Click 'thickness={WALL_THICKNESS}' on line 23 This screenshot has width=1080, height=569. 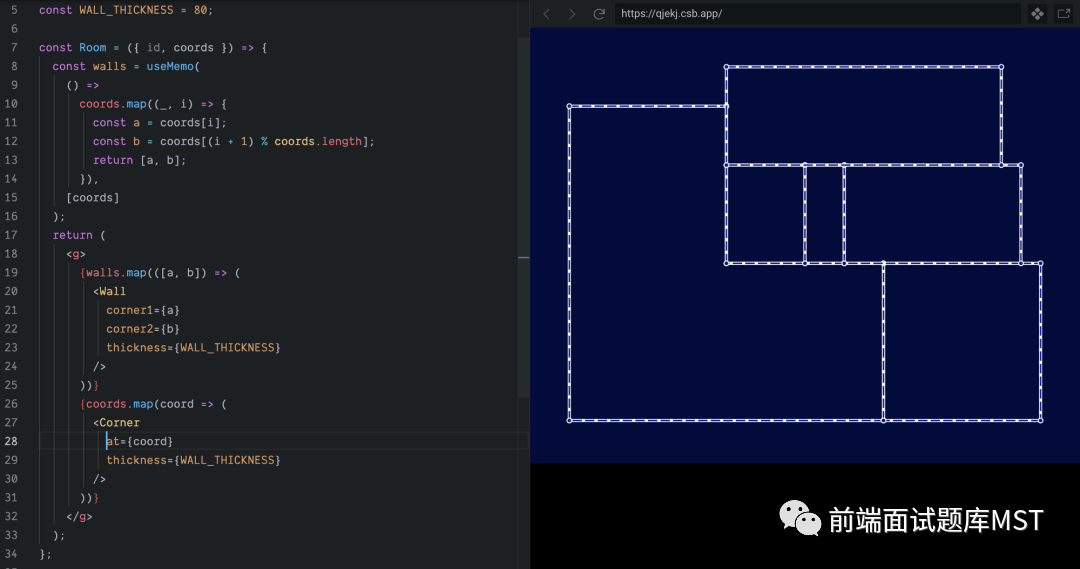coord(194,348)
